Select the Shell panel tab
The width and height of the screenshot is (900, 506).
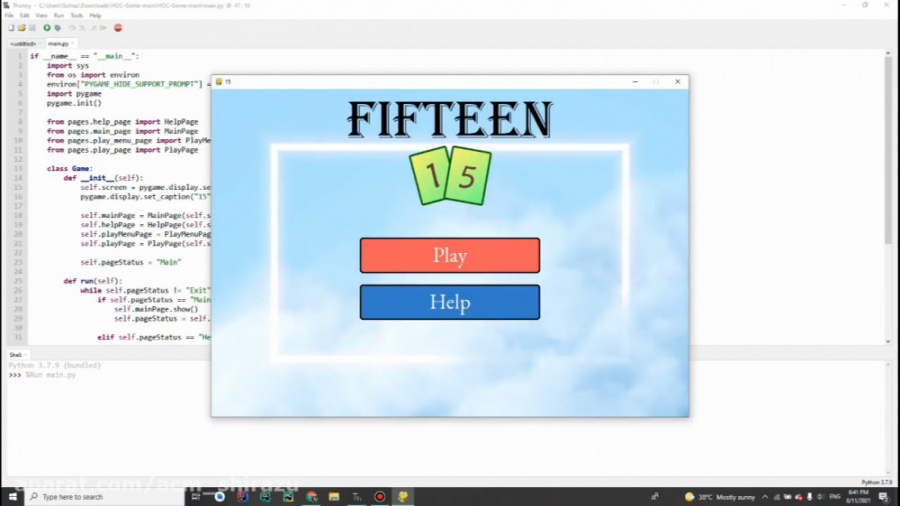(15, 355)
